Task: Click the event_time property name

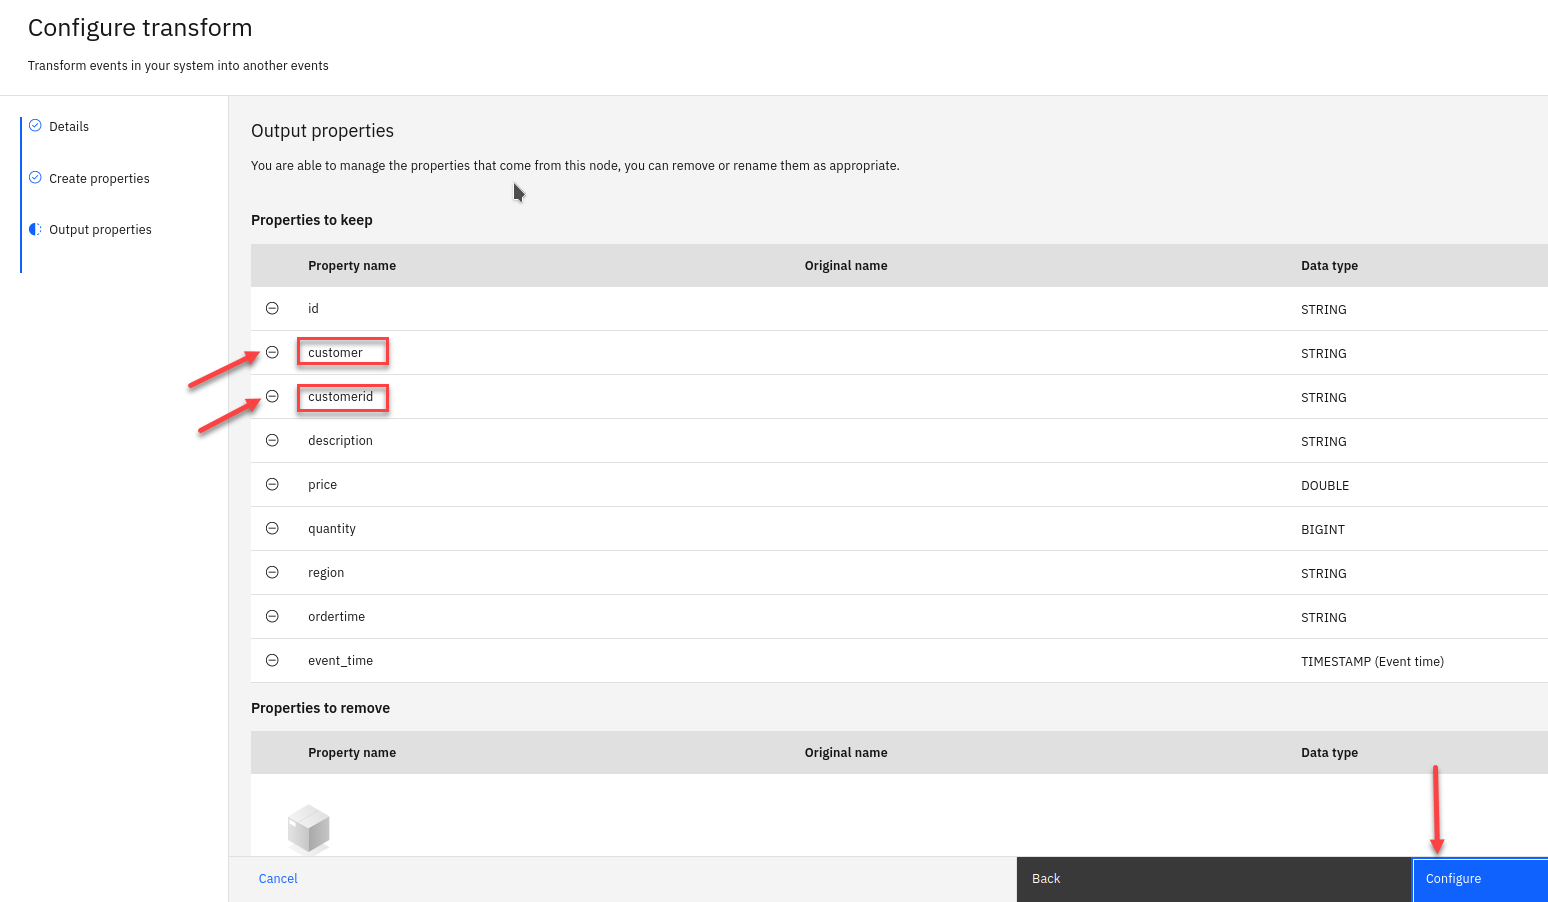Action: 340,661
